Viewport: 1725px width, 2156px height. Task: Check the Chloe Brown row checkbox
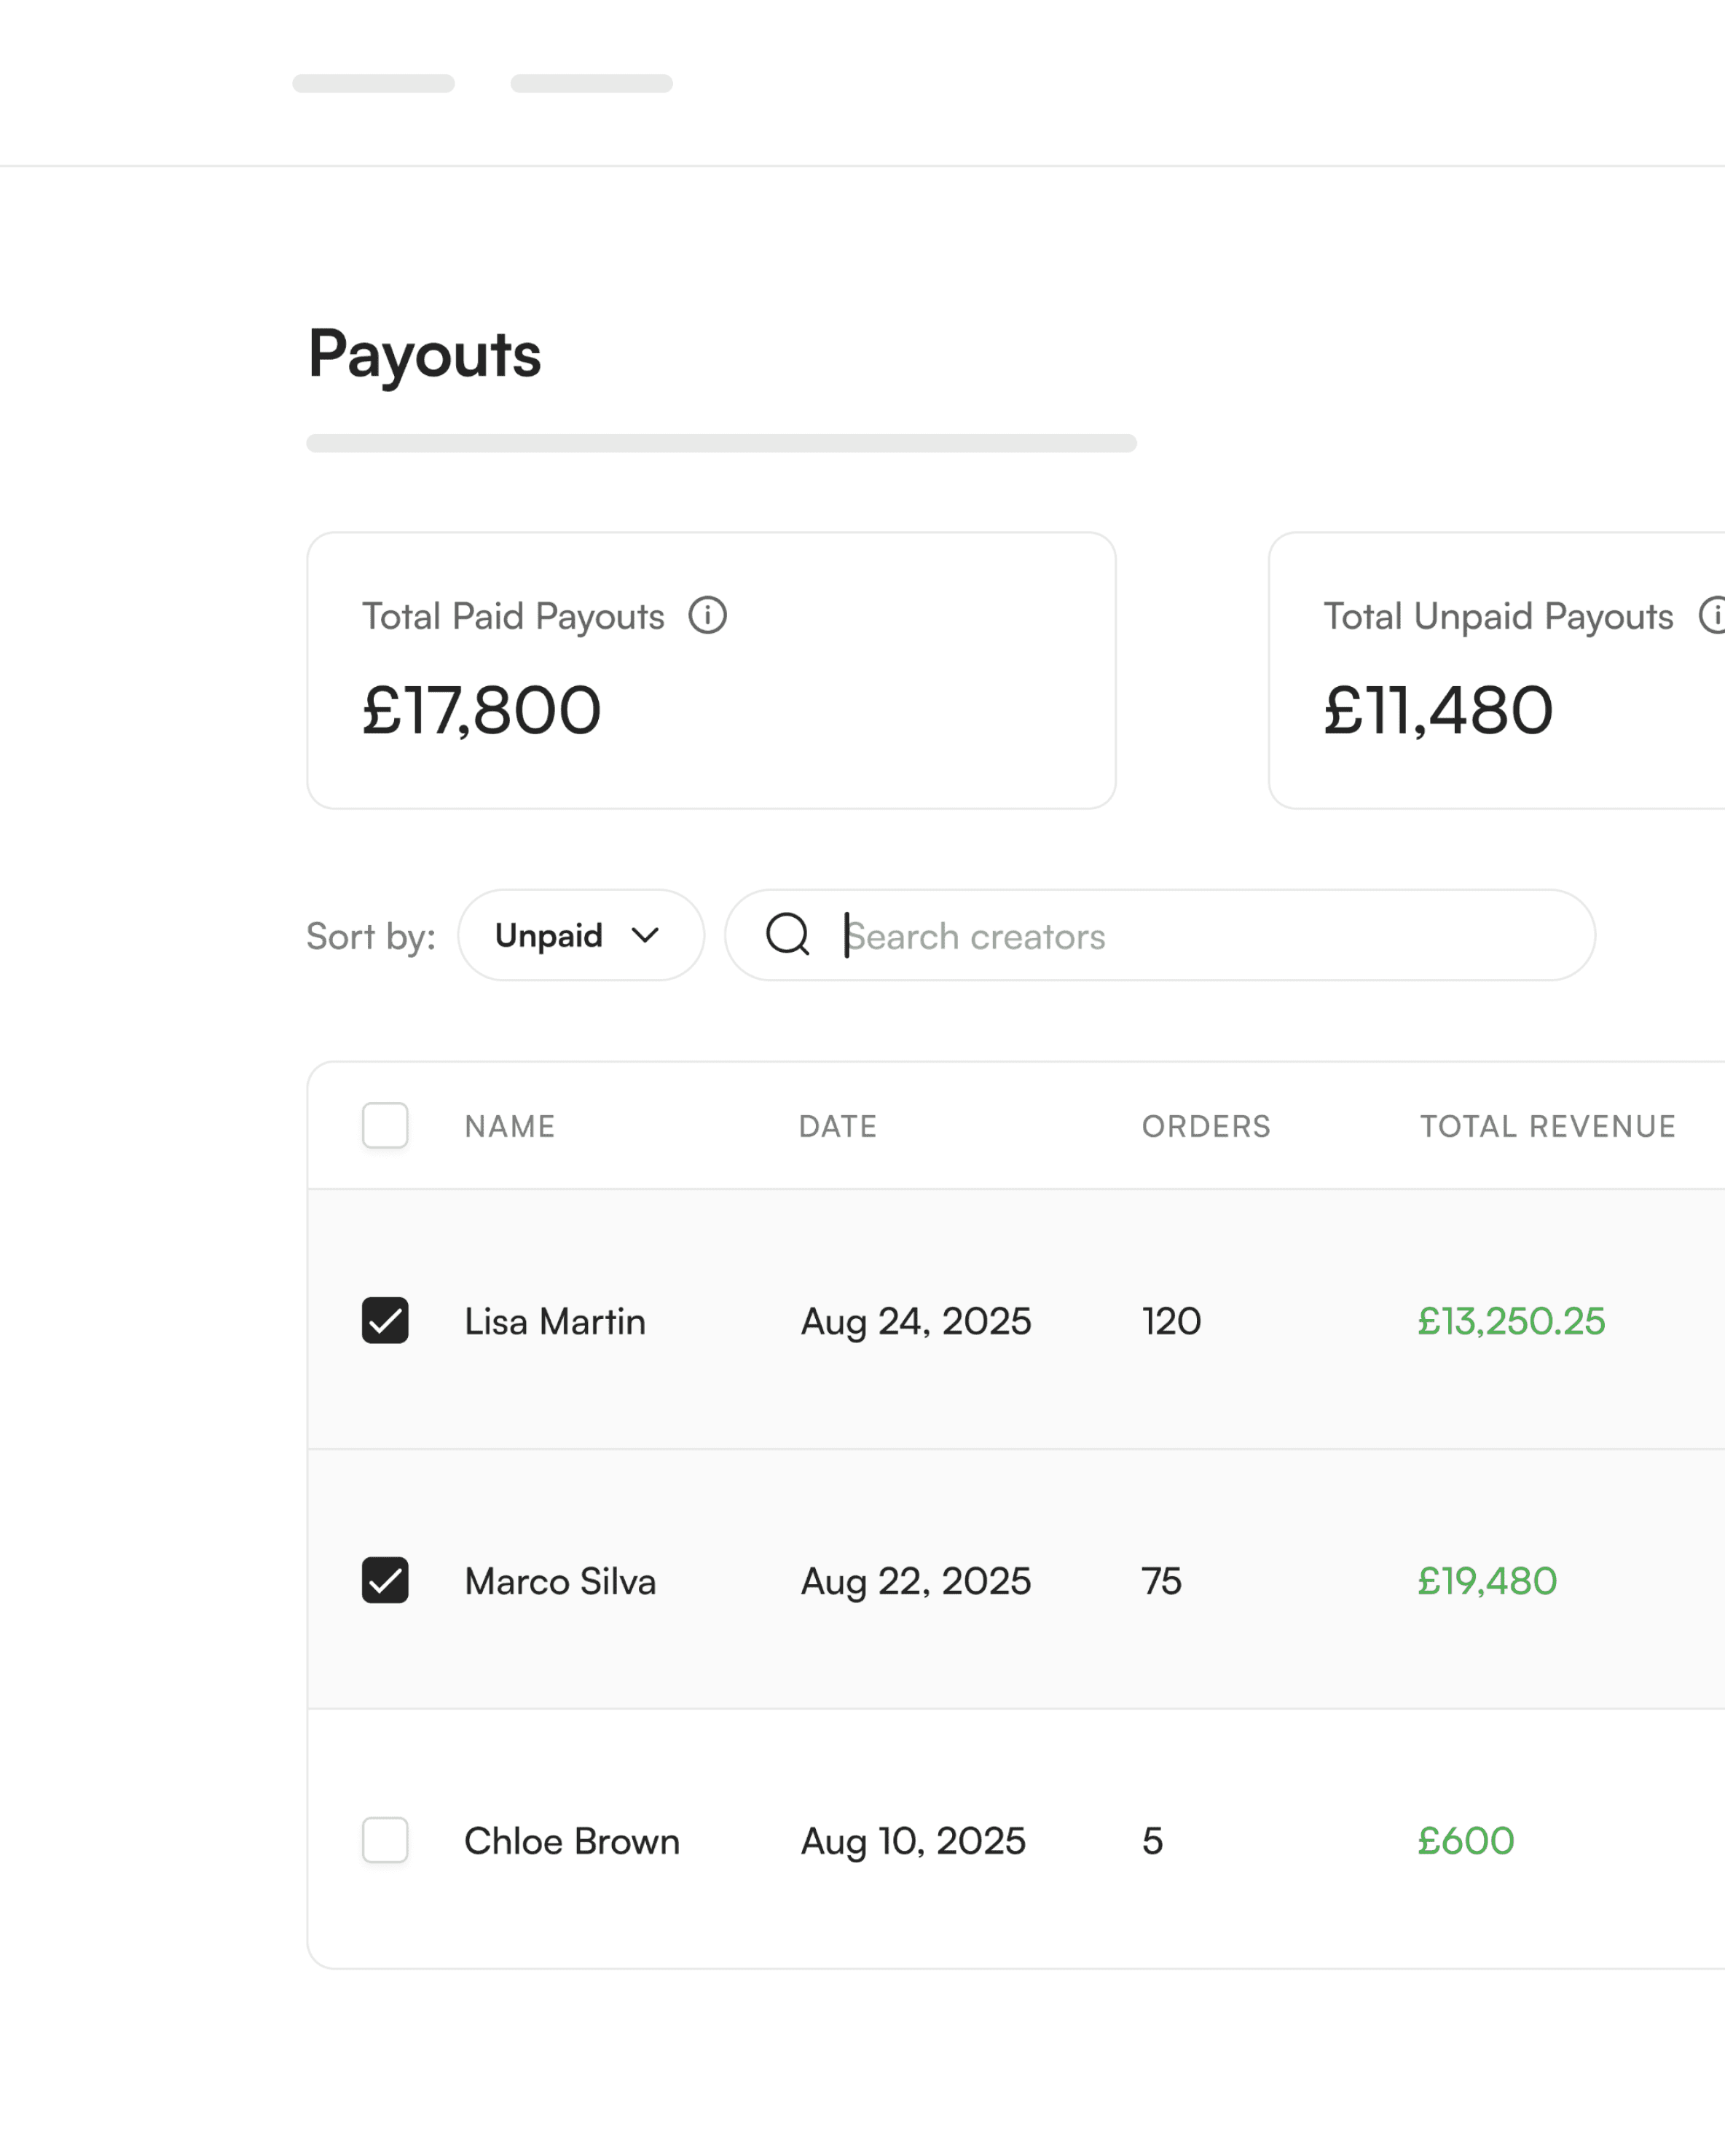pyautogui.click(x=385, y=1840)
